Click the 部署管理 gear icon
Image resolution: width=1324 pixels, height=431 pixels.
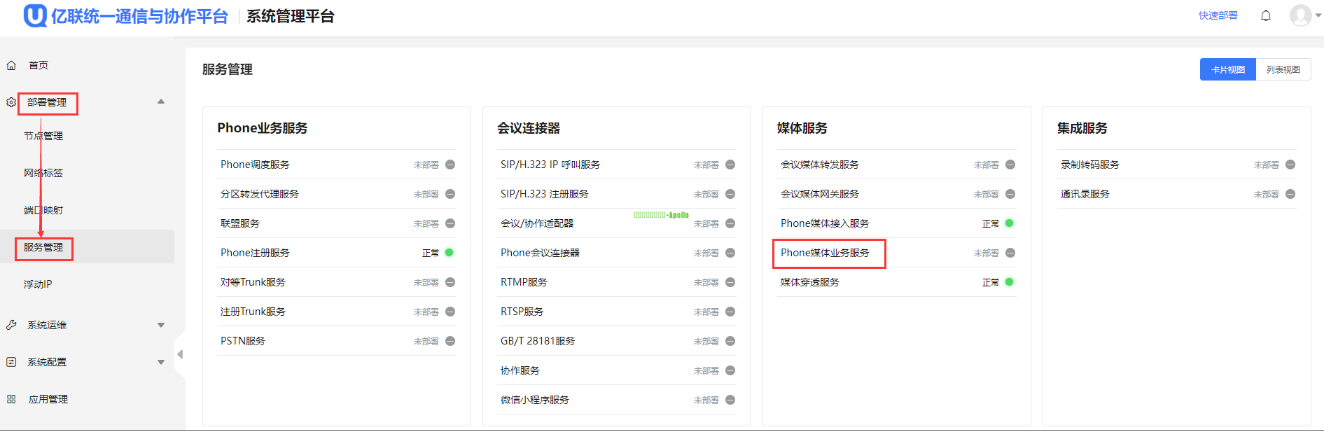[x=11, y=102]
